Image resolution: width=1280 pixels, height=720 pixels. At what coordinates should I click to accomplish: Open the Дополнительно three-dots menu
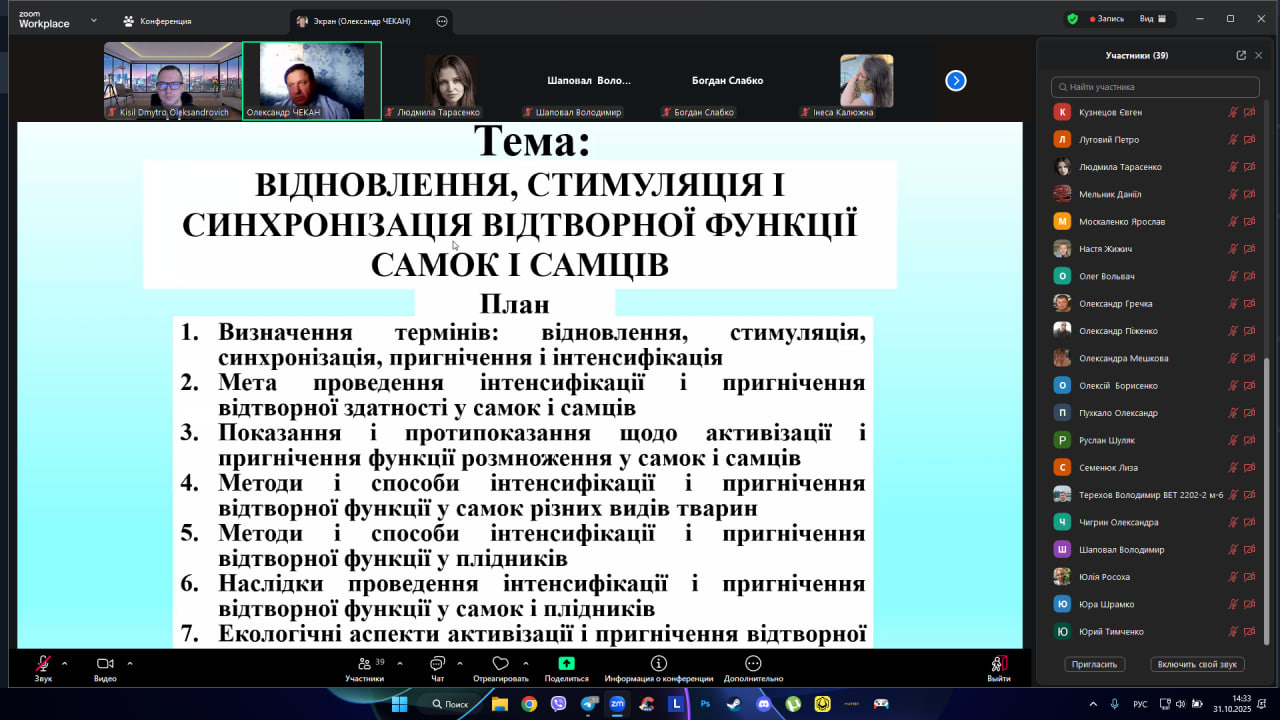click(753, 664)
